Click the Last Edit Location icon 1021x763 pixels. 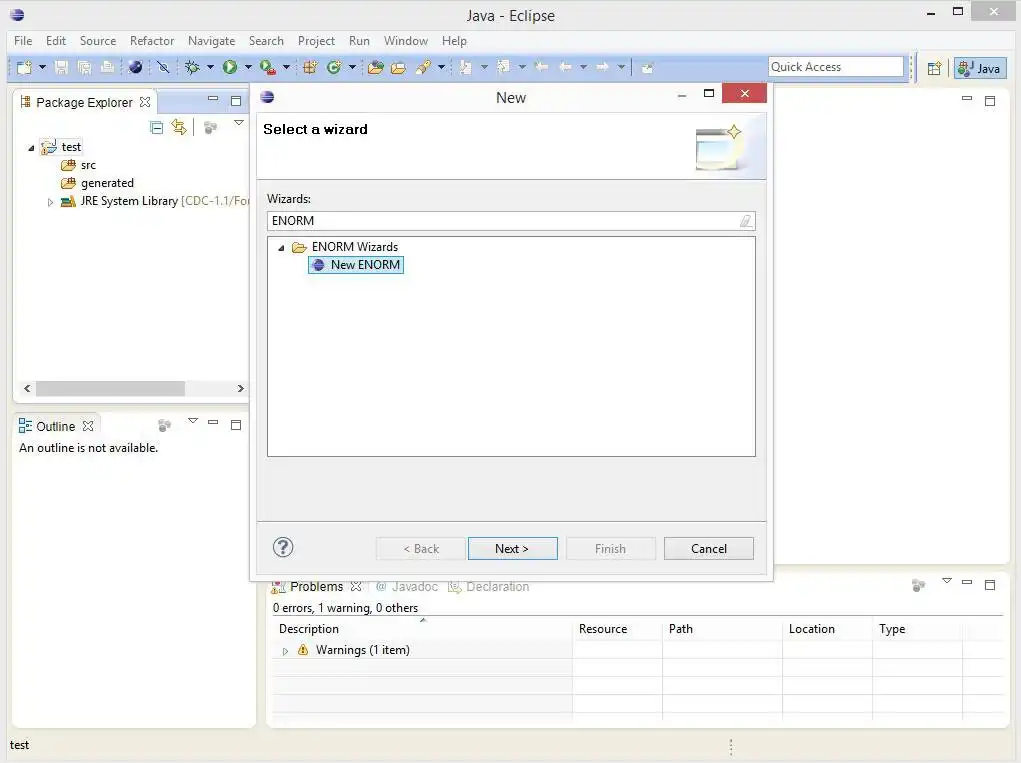(541, 67)
